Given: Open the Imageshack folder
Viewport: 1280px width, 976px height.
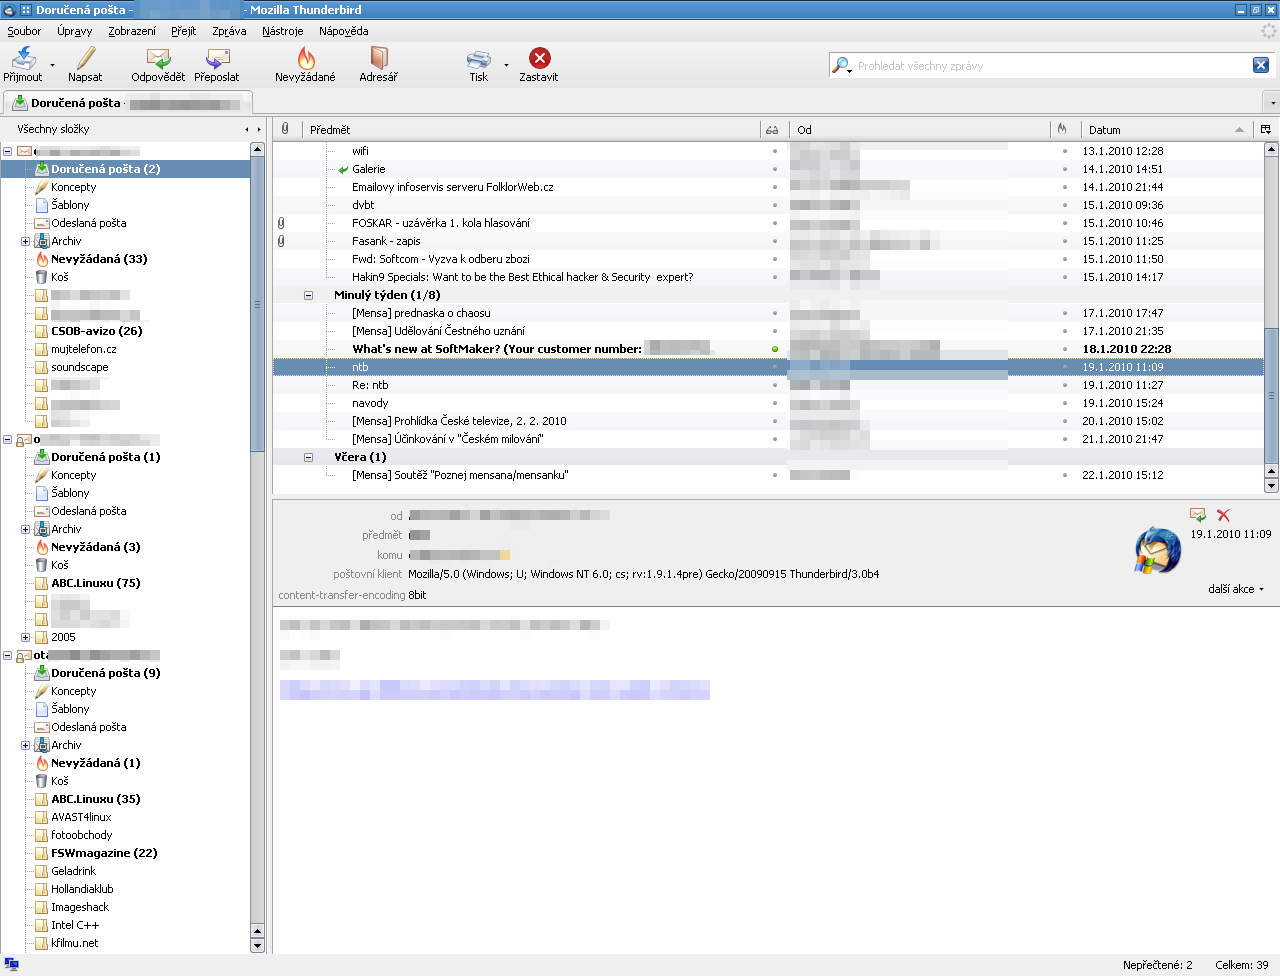Looking at the screenshot, I should click(80, 907).
